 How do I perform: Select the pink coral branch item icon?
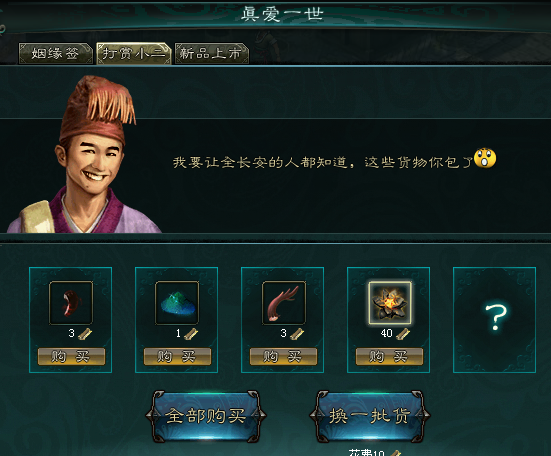click(x=284, y=302)
